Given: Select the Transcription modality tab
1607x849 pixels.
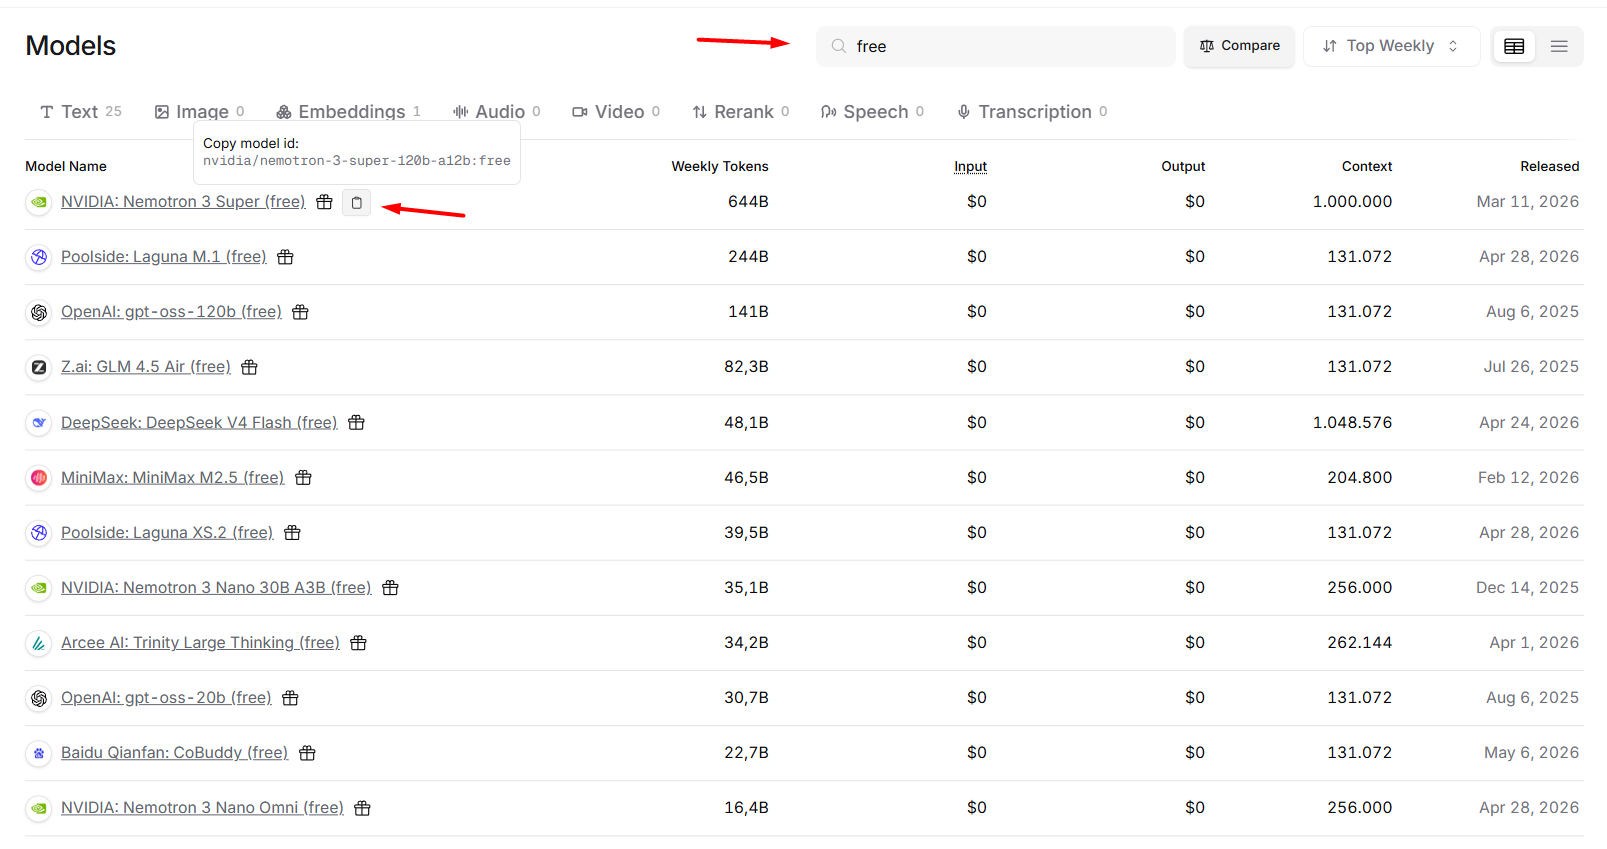Looking at the screenshot, I should (x=1032, y=112).
